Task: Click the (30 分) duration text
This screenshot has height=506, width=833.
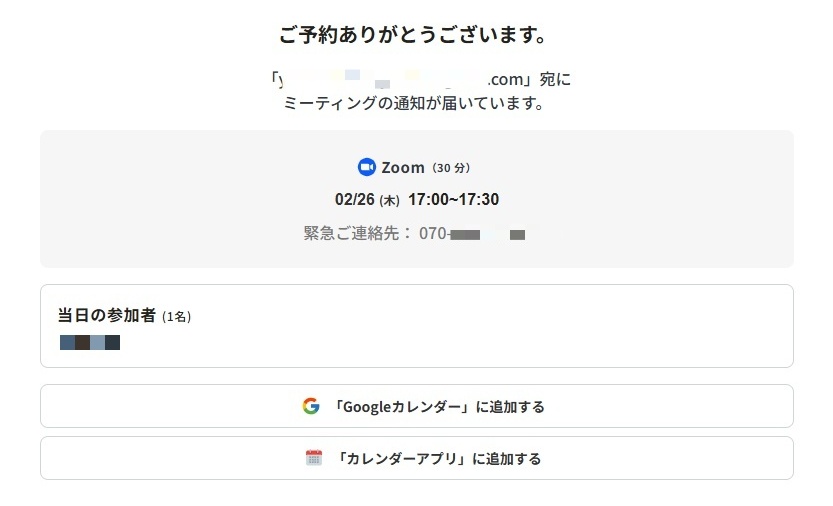Action: [451, 168]
